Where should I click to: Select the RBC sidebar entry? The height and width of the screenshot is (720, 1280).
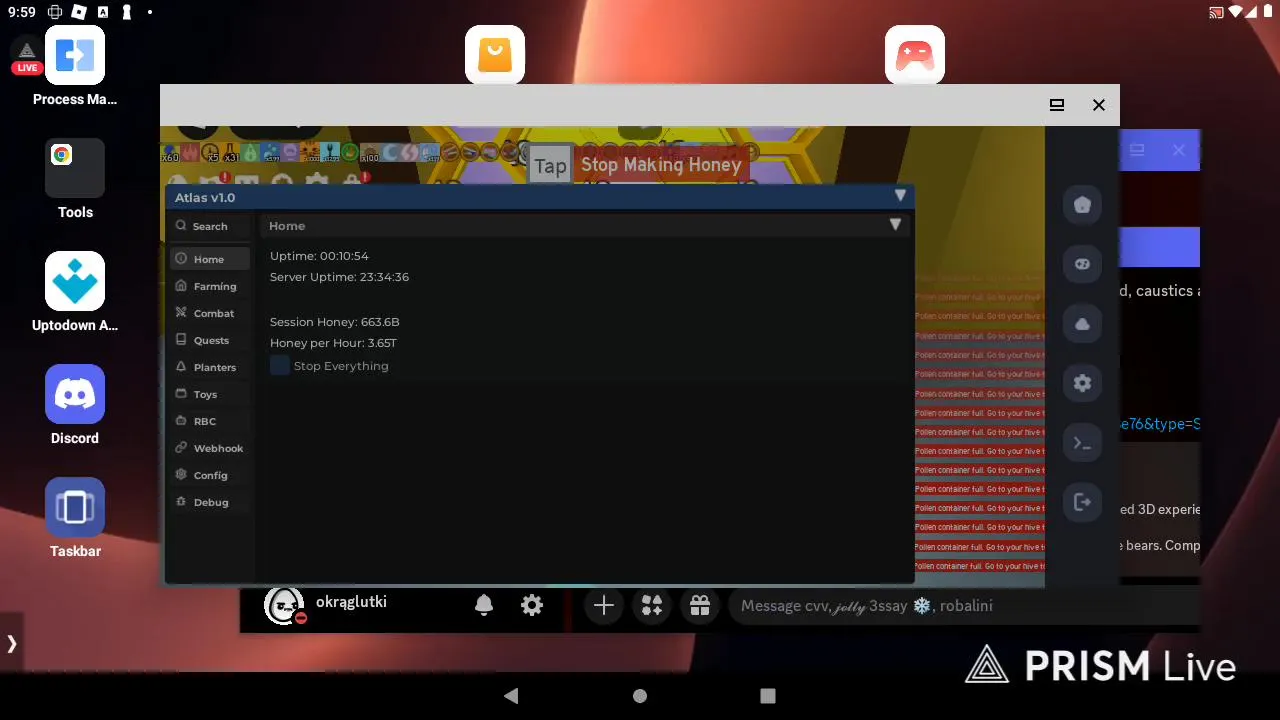coord(209,421)
